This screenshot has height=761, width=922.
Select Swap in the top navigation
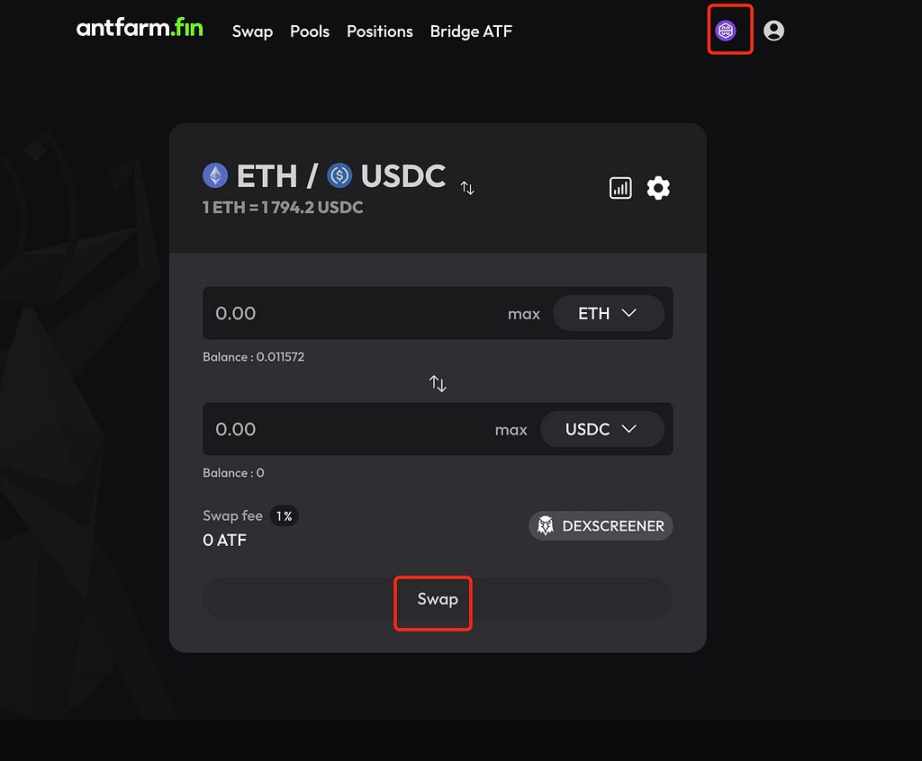(x=252, y=31)
